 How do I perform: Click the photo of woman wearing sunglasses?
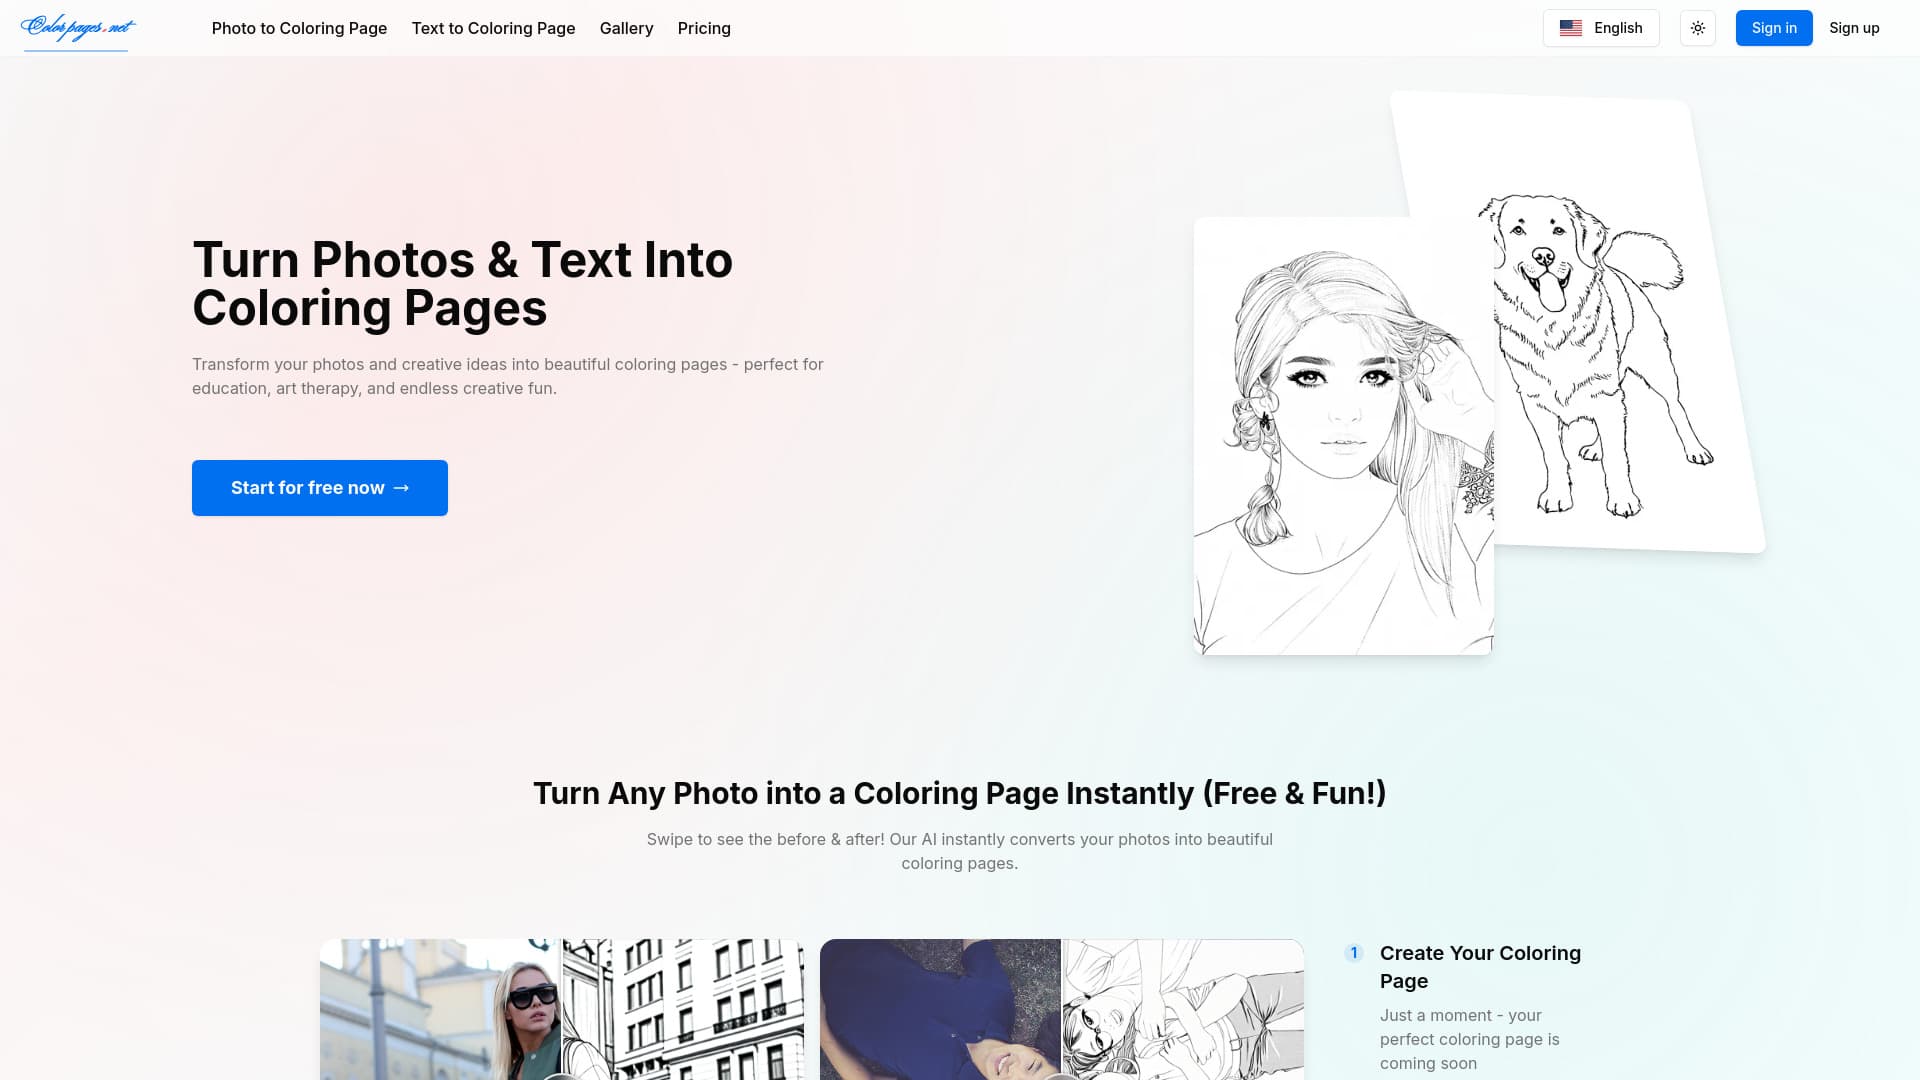pyautogui.click(x=440, y=1009)
